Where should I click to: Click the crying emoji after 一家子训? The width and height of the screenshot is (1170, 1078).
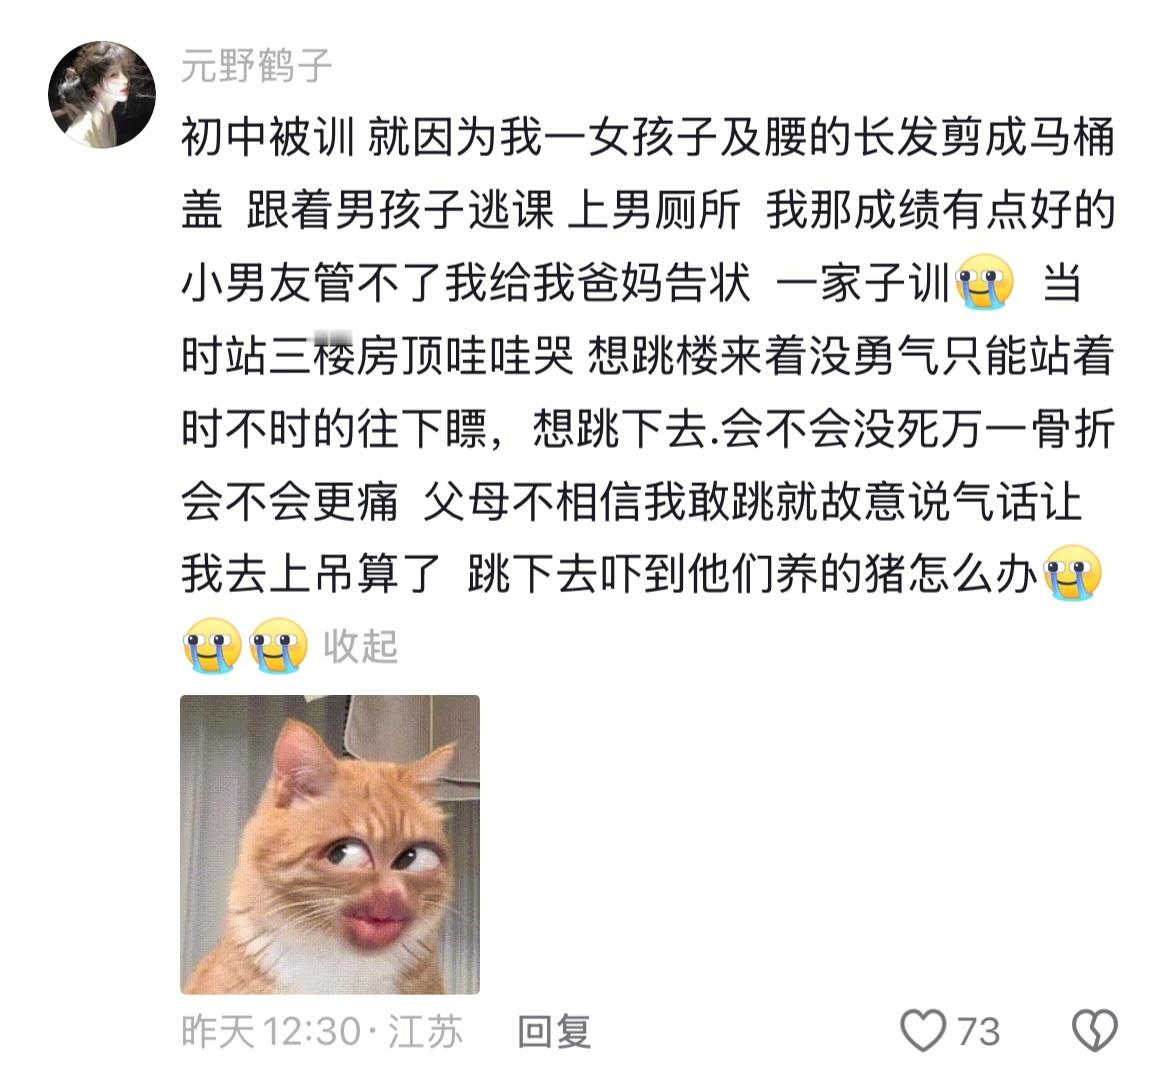985,283
